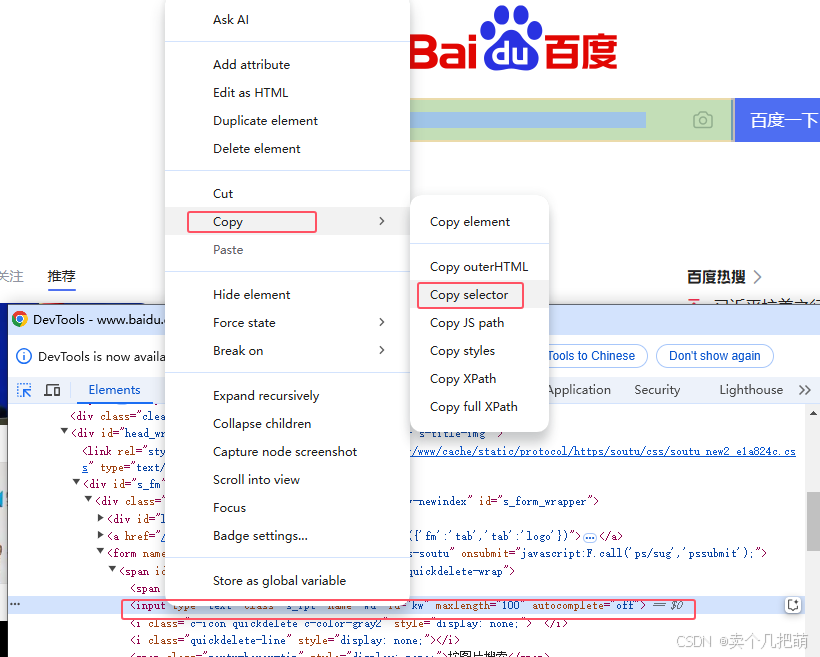Image resolution: width=820 pixels, height=657 pixels.
Task: Choose Ask AI from the context menu
Action: (x=231, y=20)
